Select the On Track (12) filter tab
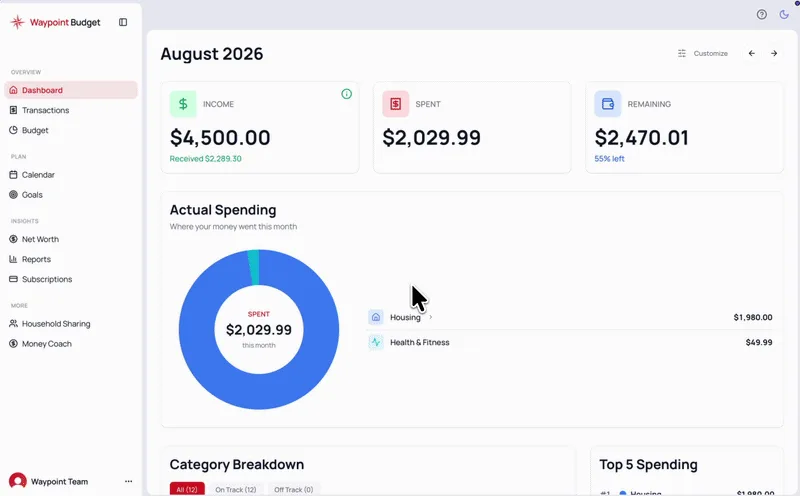The image size is (800, 496). (236, 489)
